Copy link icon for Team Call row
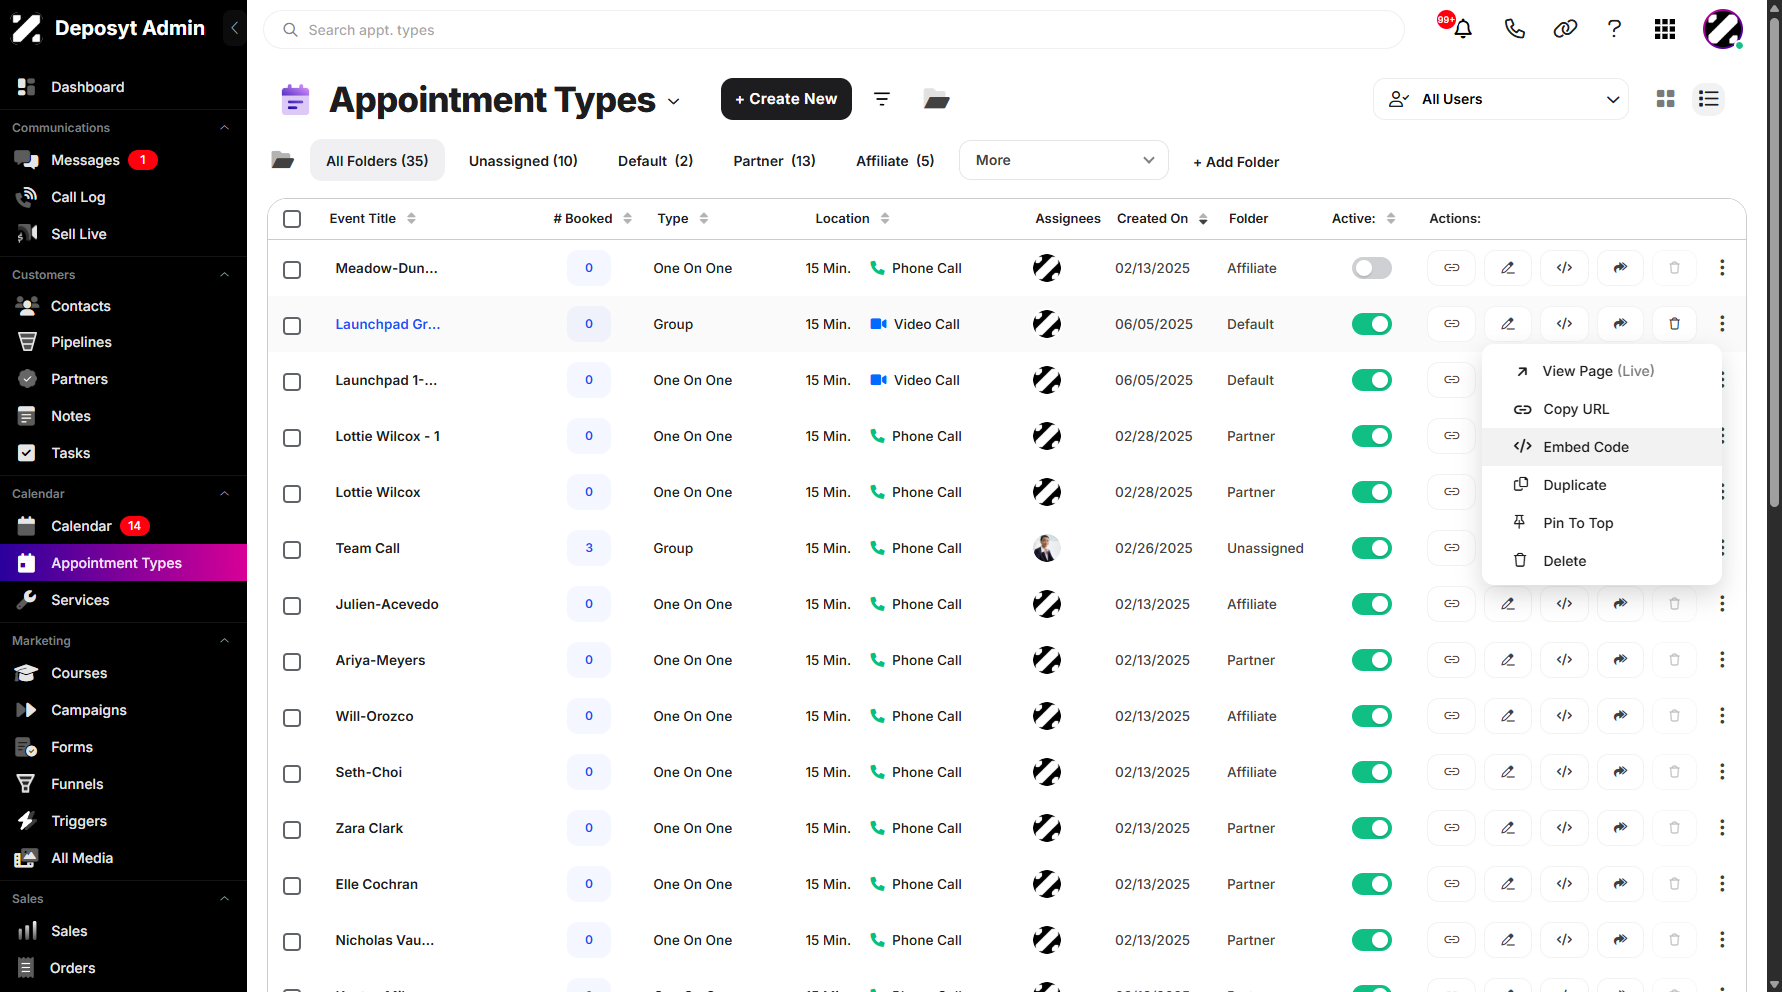1782x992 pixels. point(1451,548)
